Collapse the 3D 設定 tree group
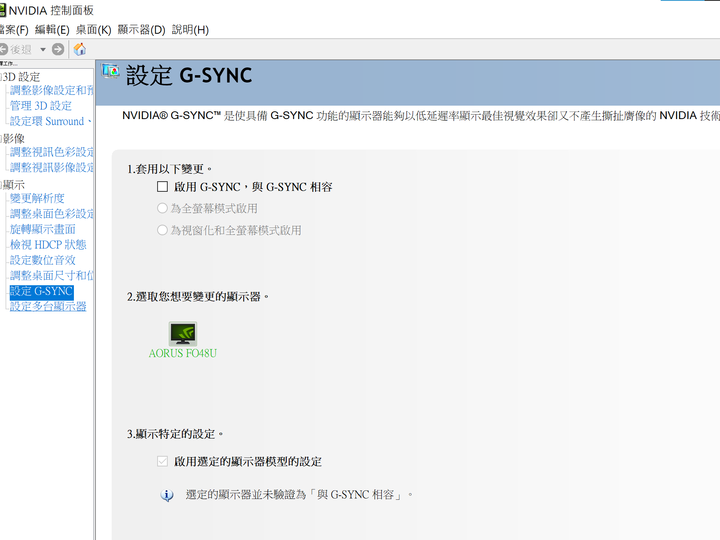720x540 pixels. pyautogui.click(x=1, y=77)
